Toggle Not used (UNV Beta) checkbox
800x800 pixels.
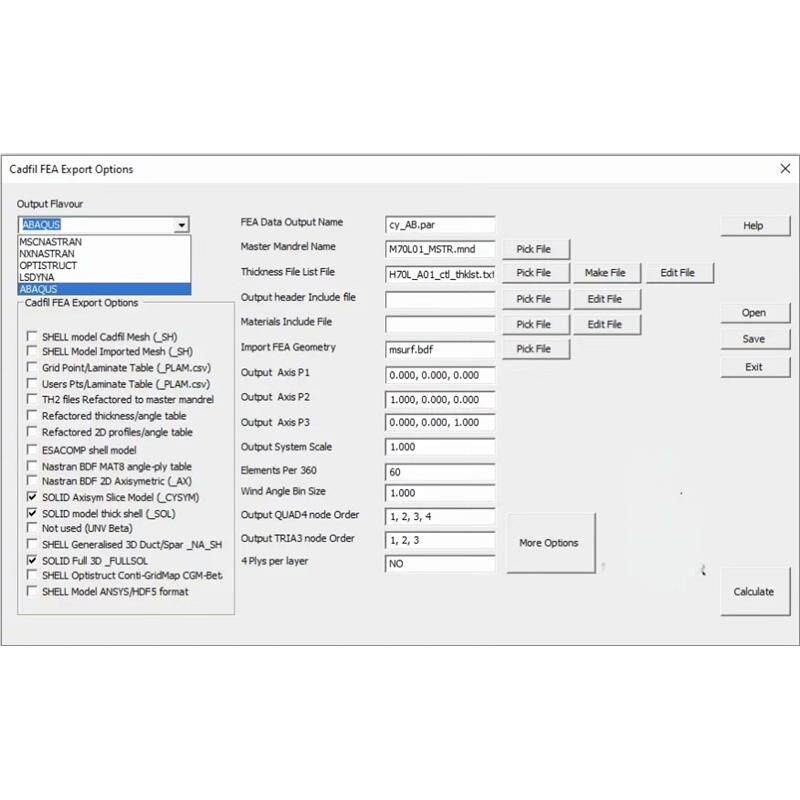32,528
